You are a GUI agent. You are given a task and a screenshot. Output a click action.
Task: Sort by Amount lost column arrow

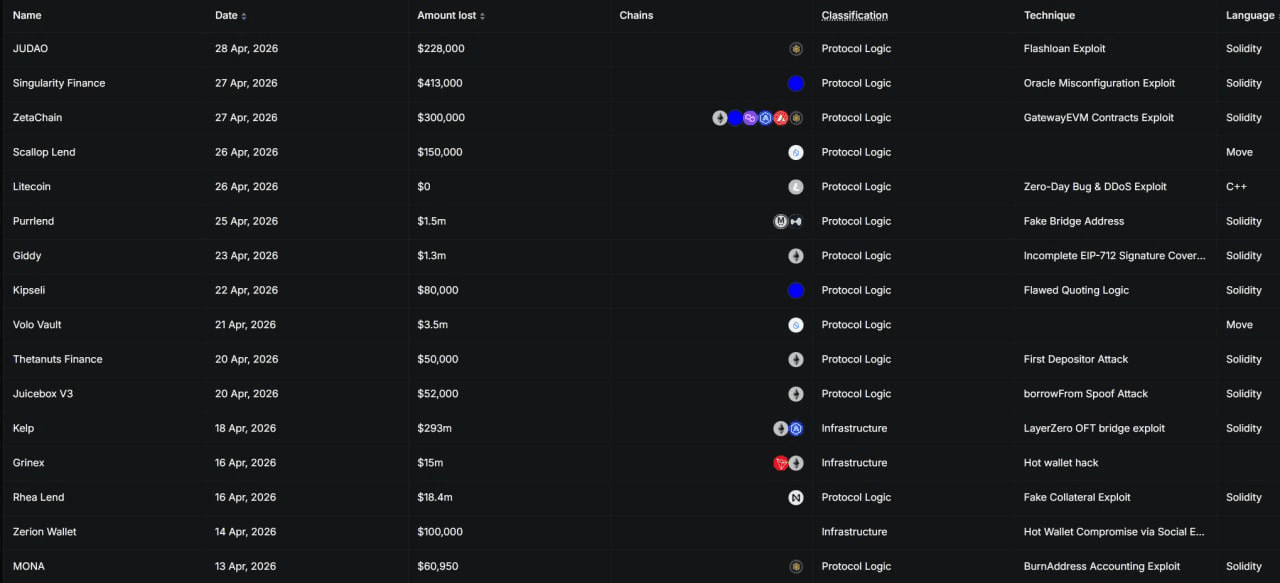click(482, 16)
